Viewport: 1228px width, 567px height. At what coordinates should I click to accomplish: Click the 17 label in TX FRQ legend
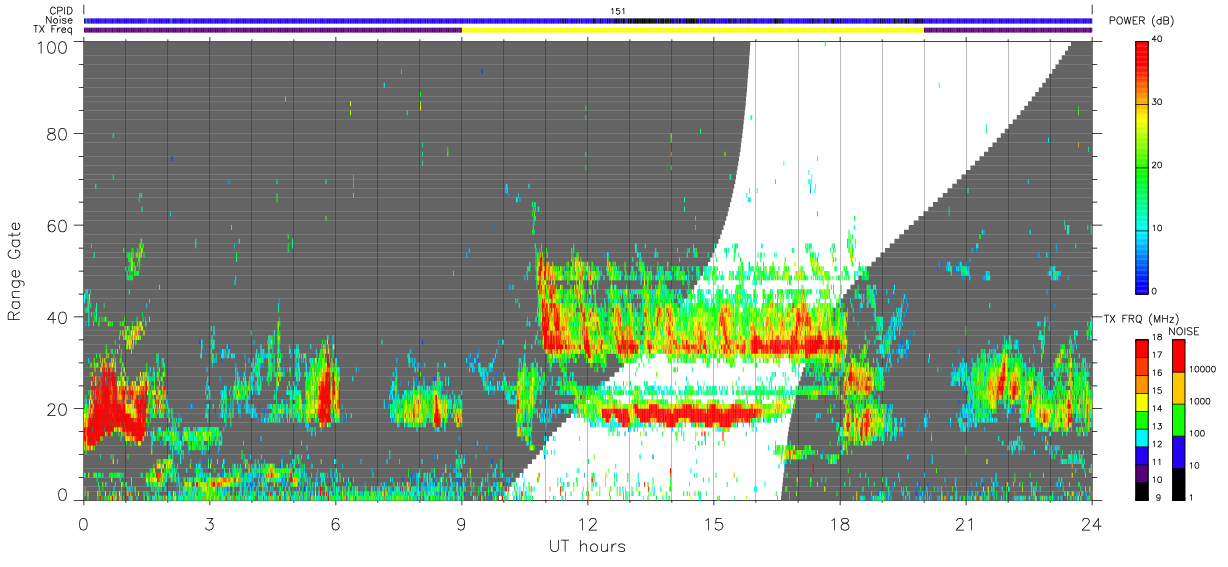point(1158,355)
